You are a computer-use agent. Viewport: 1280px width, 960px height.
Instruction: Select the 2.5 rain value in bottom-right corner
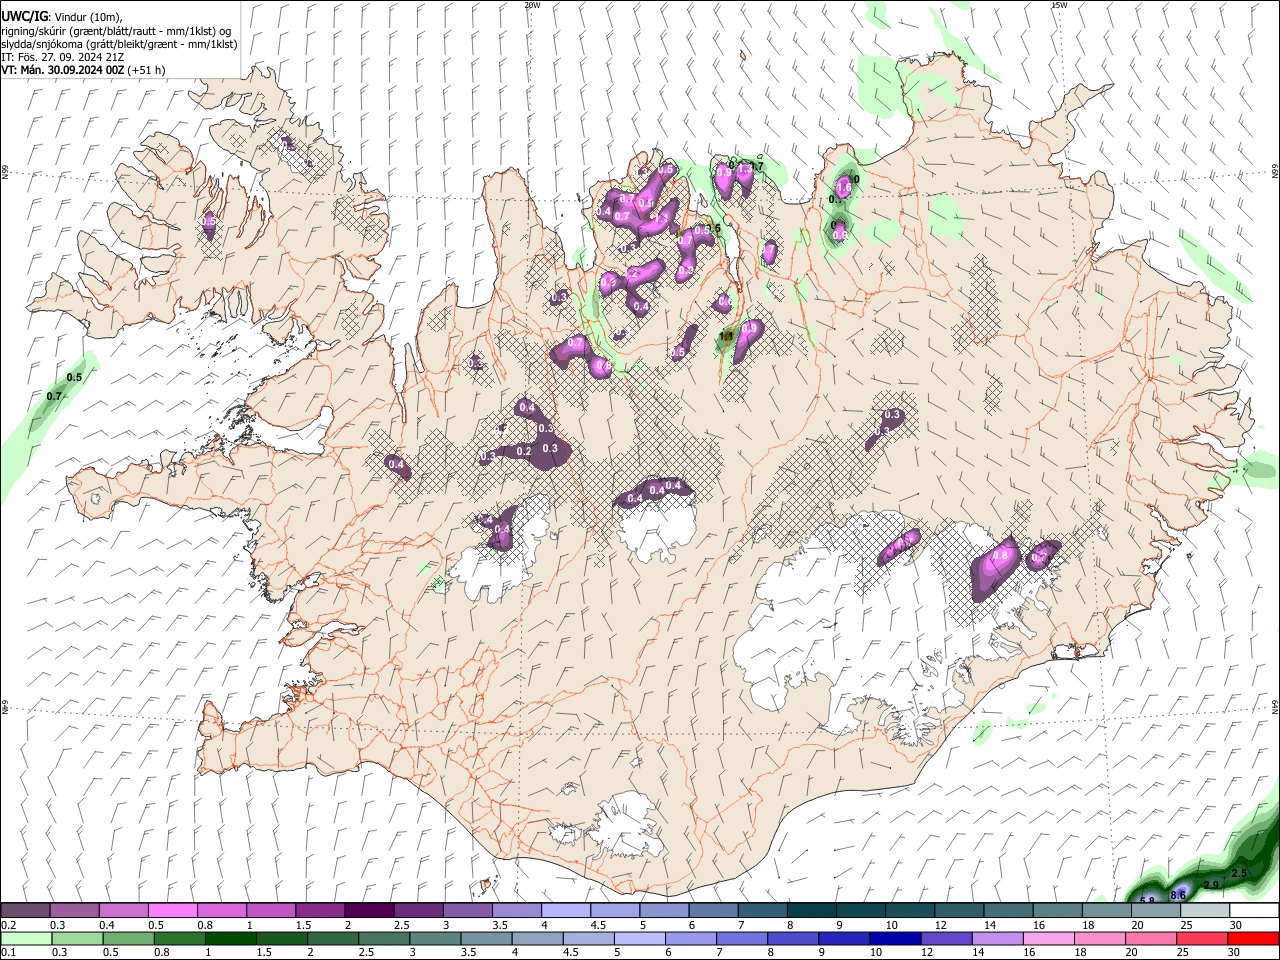(x=1239, y=873)
